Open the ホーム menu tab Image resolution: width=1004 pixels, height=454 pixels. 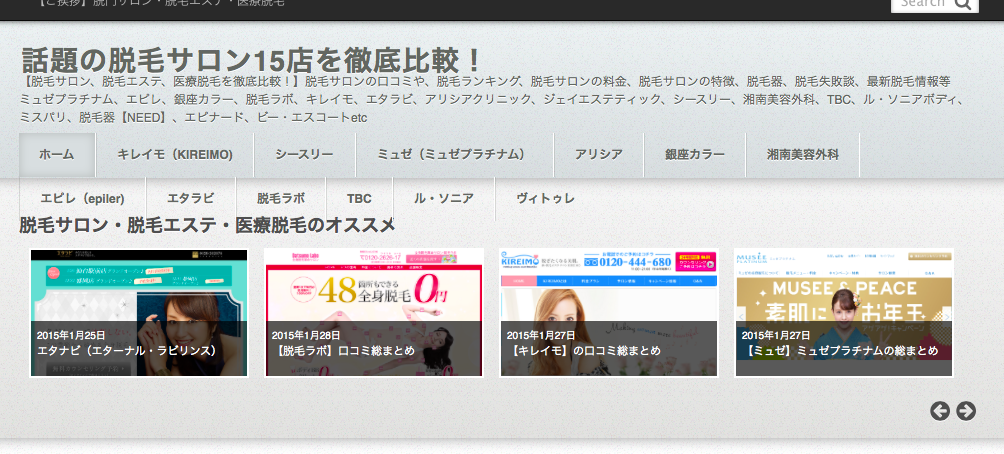tap(57, 155)
